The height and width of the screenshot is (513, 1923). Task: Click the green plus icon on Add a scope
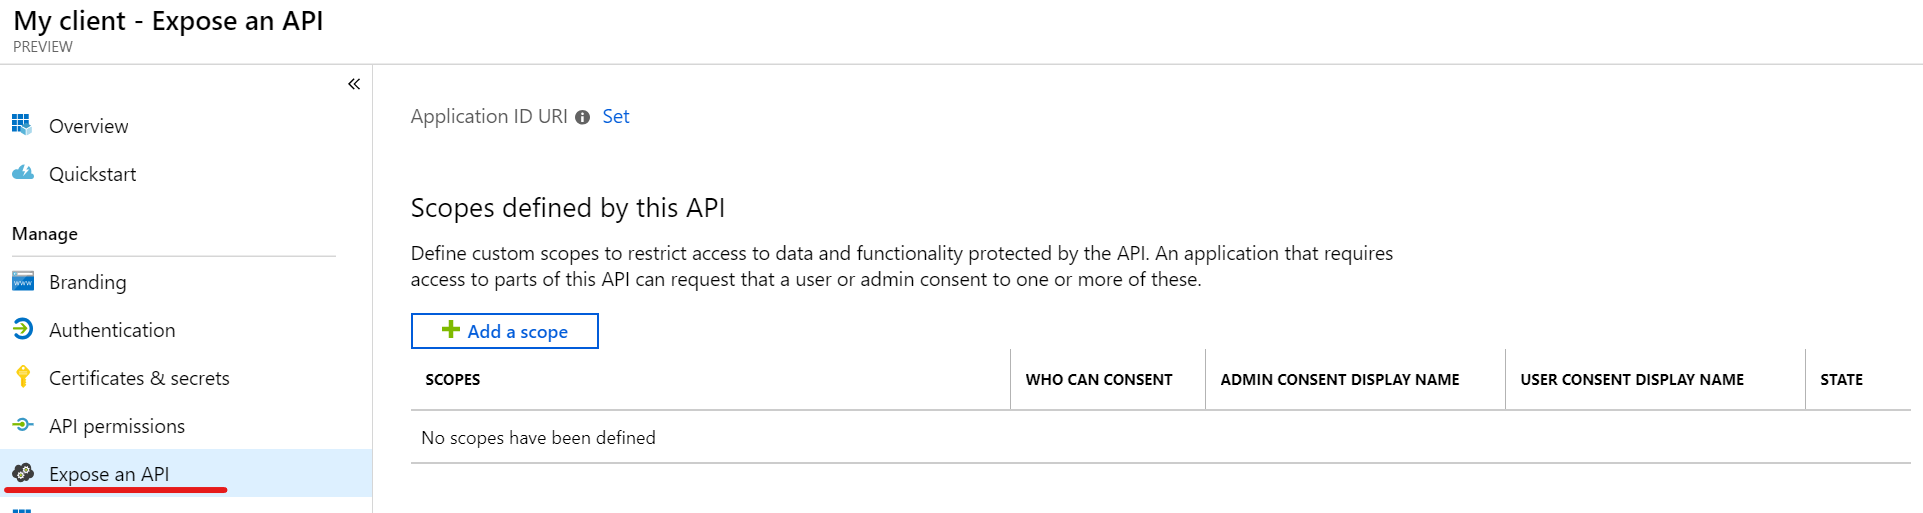(x=451, y=330)
